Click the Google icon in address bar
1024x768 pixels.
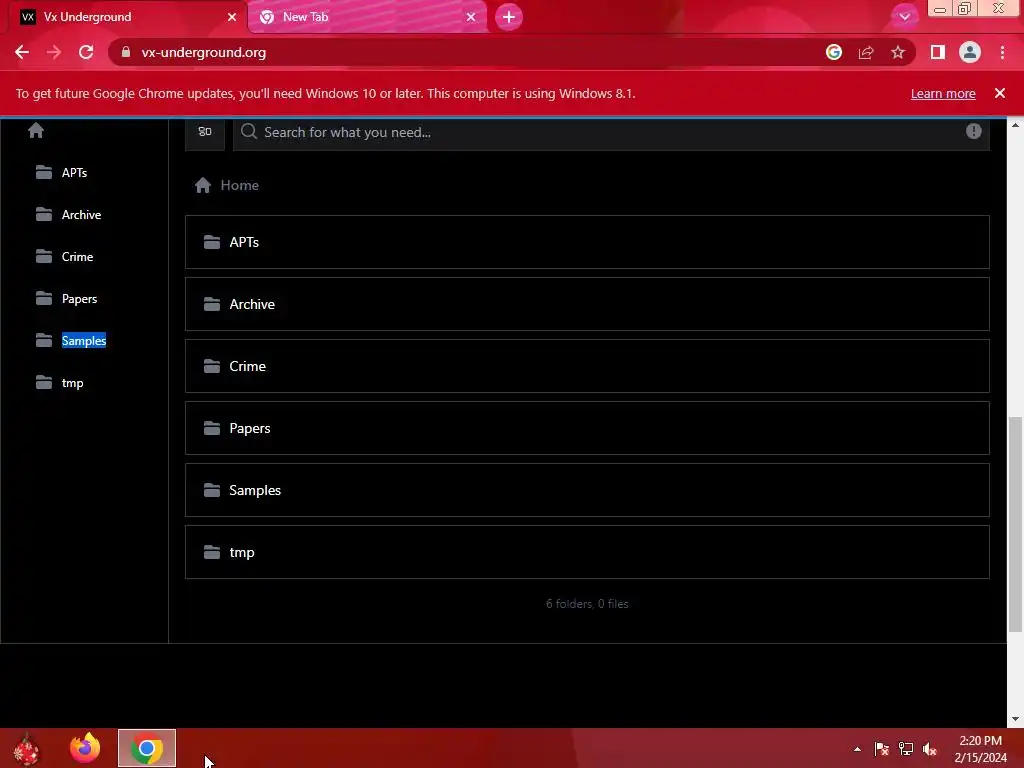click(x=833, y=52)
